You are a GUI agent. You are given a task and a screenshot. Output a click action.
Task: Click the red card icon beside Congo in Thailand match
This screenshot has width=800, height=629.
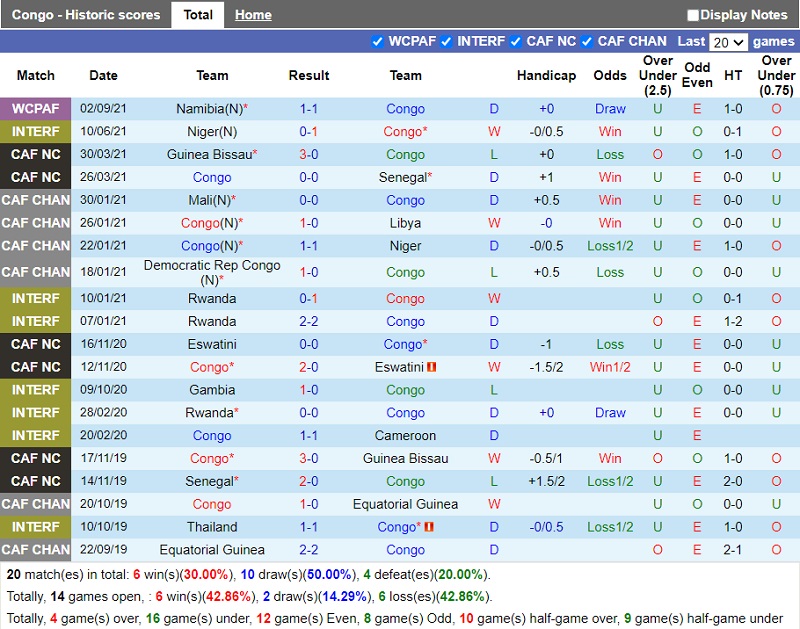[x=428, y=527]
